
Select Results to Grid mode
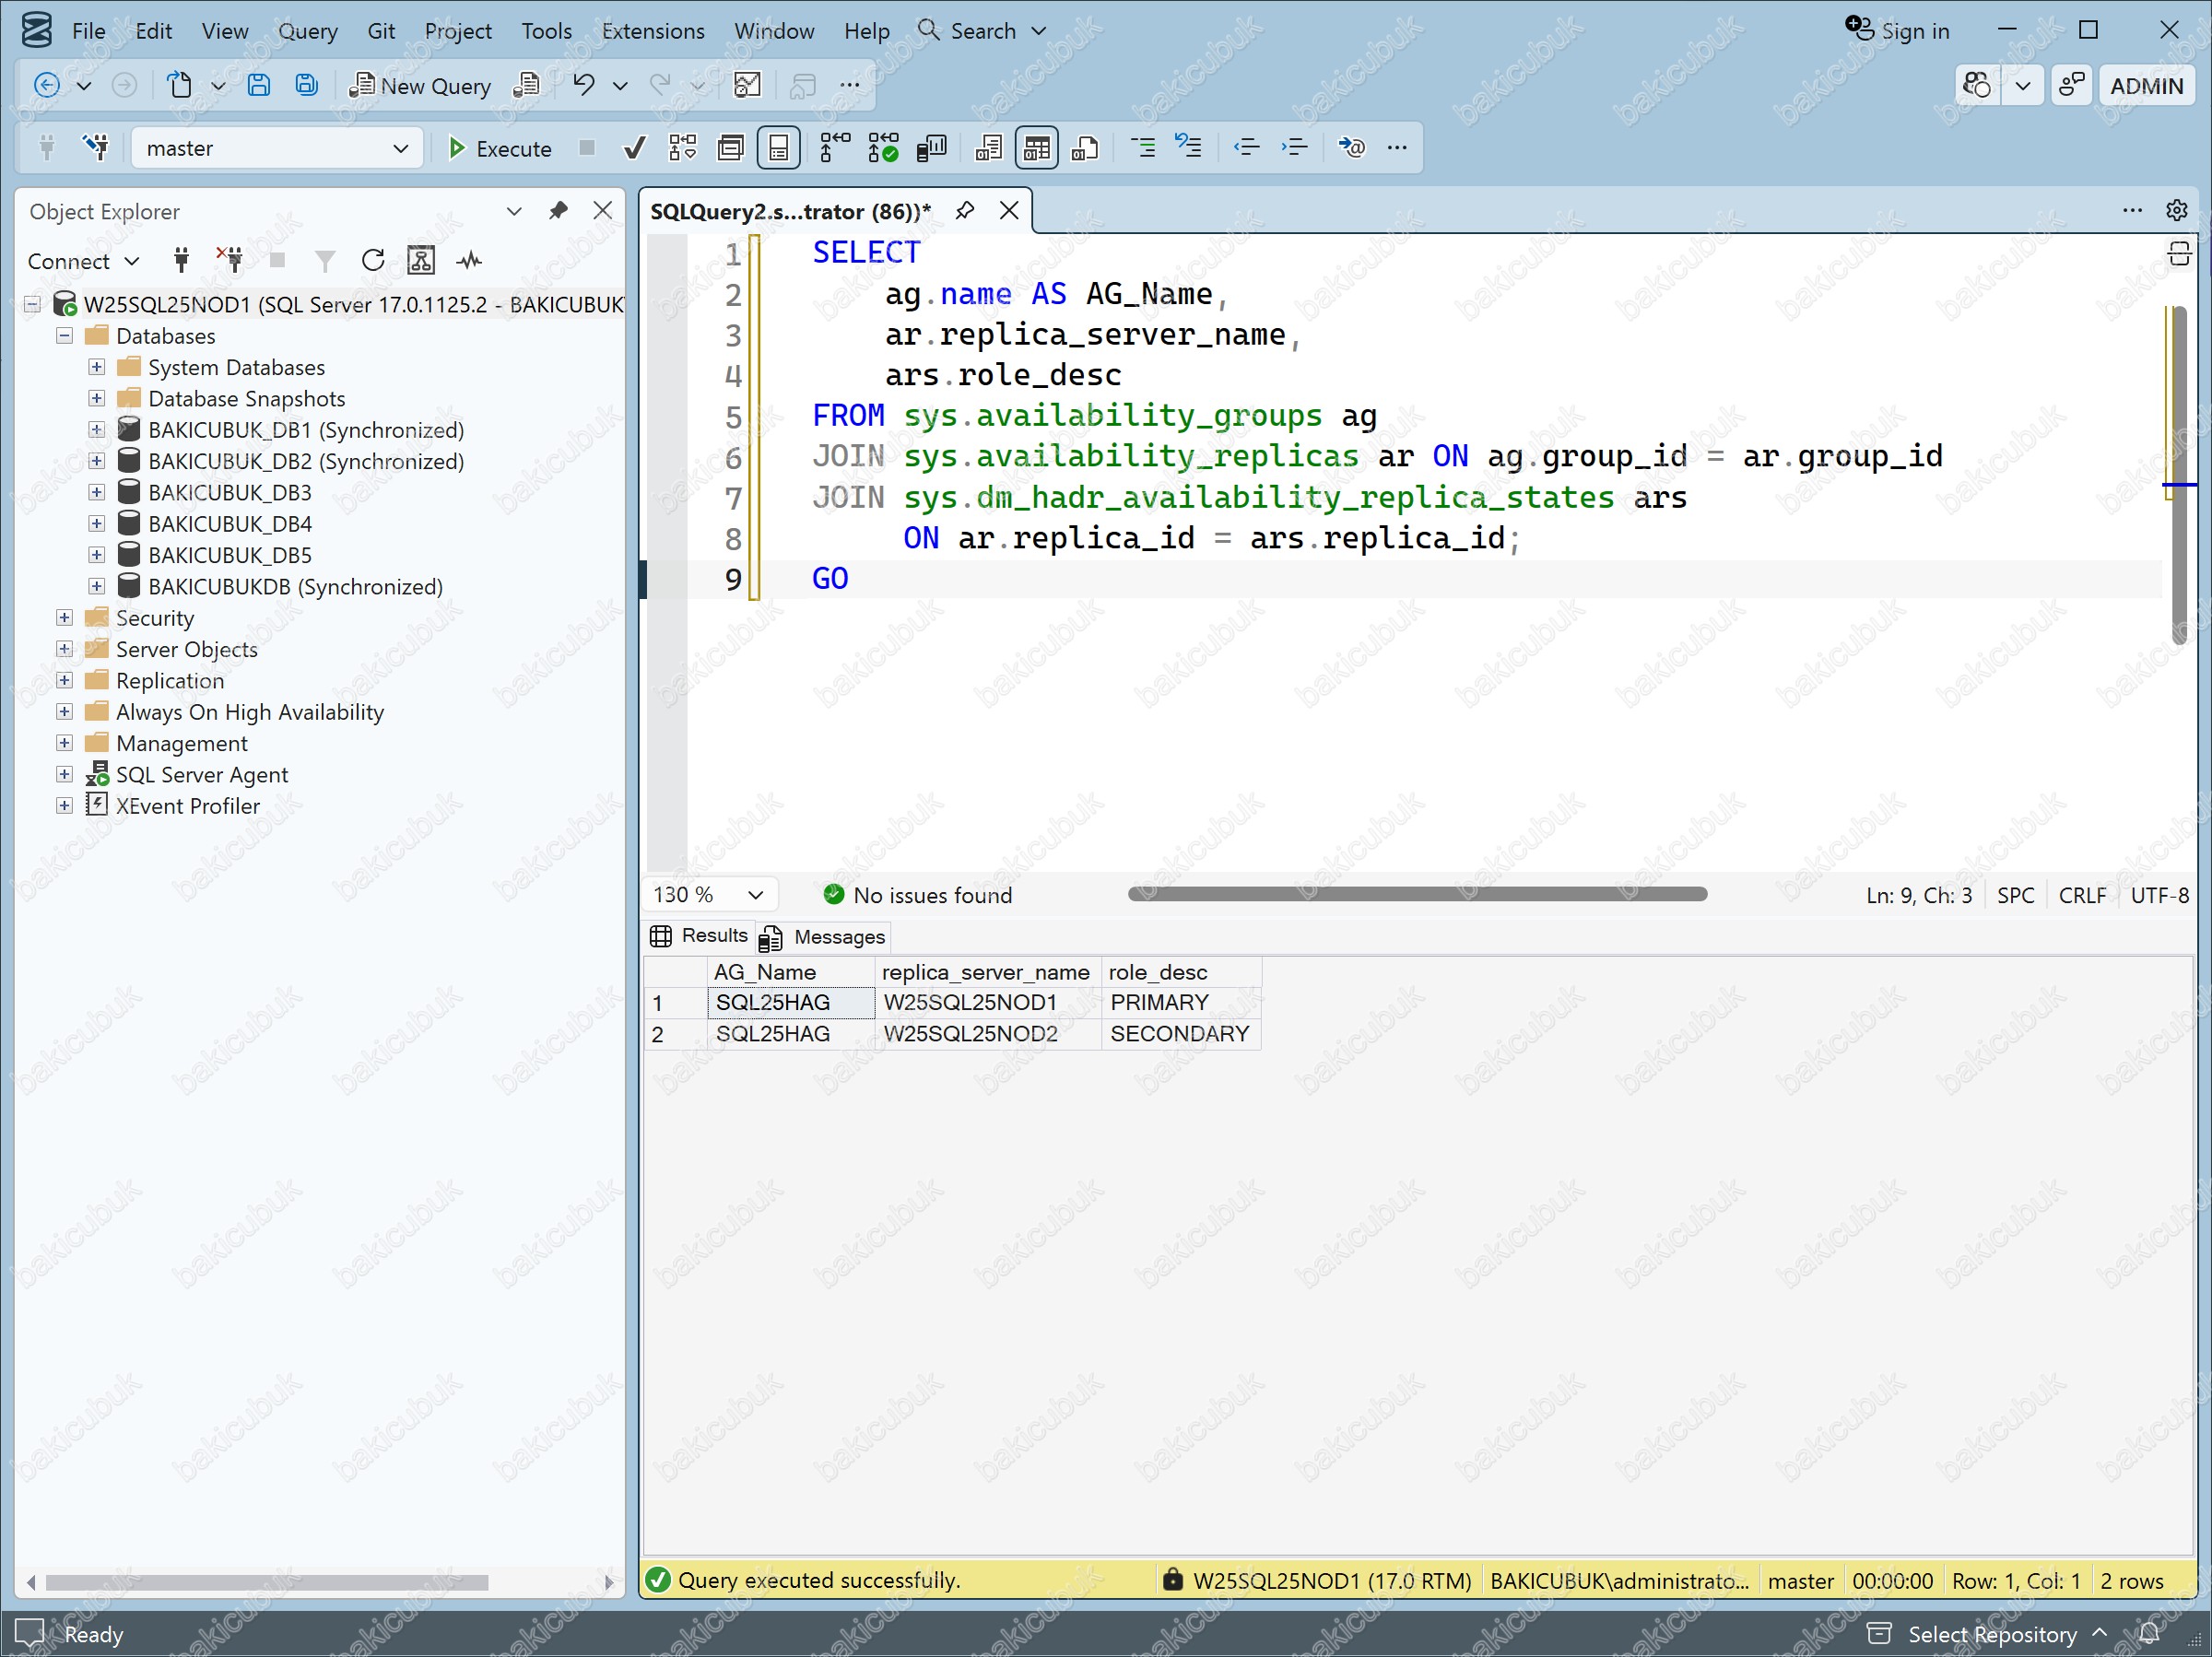tap(1036, 149)
